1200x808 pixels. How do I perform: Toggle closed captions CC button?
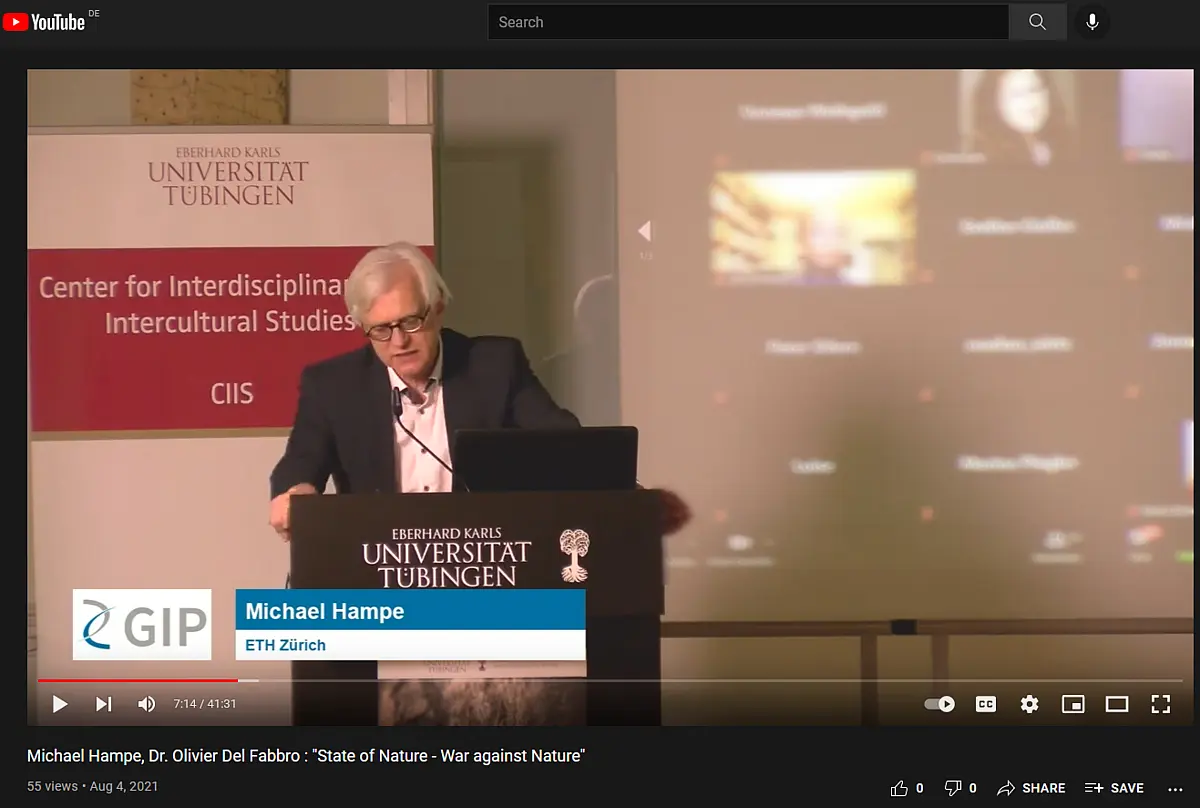tap(986, 704)
